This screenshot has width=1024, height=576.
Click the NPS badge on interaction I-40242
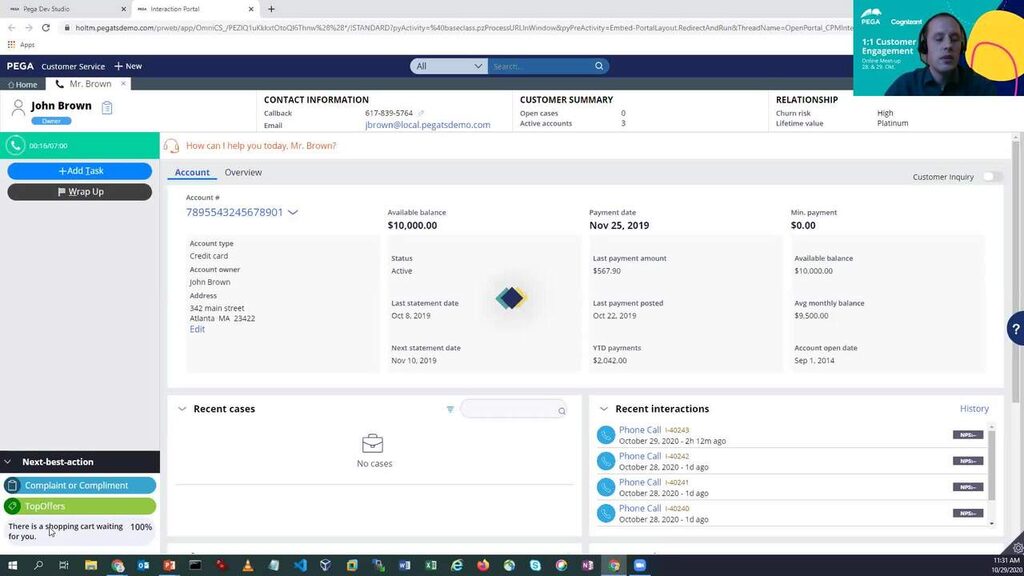tap(968, 459)
